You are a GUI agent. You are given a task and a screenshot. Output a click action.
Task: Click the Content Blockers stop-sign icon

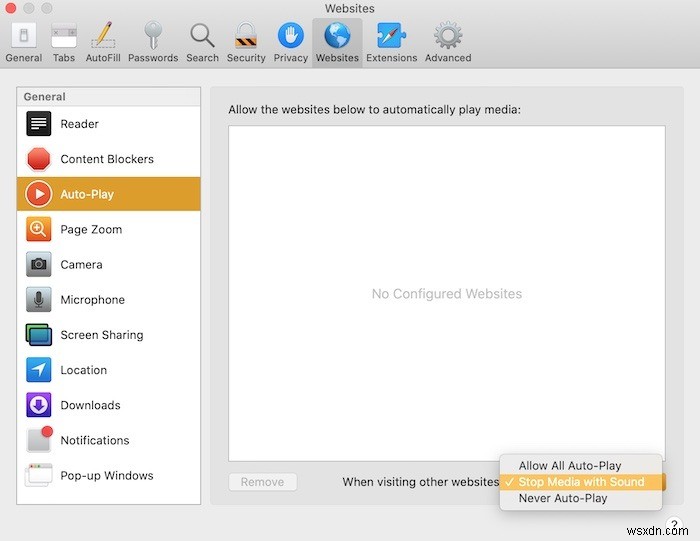coord(38,159)
